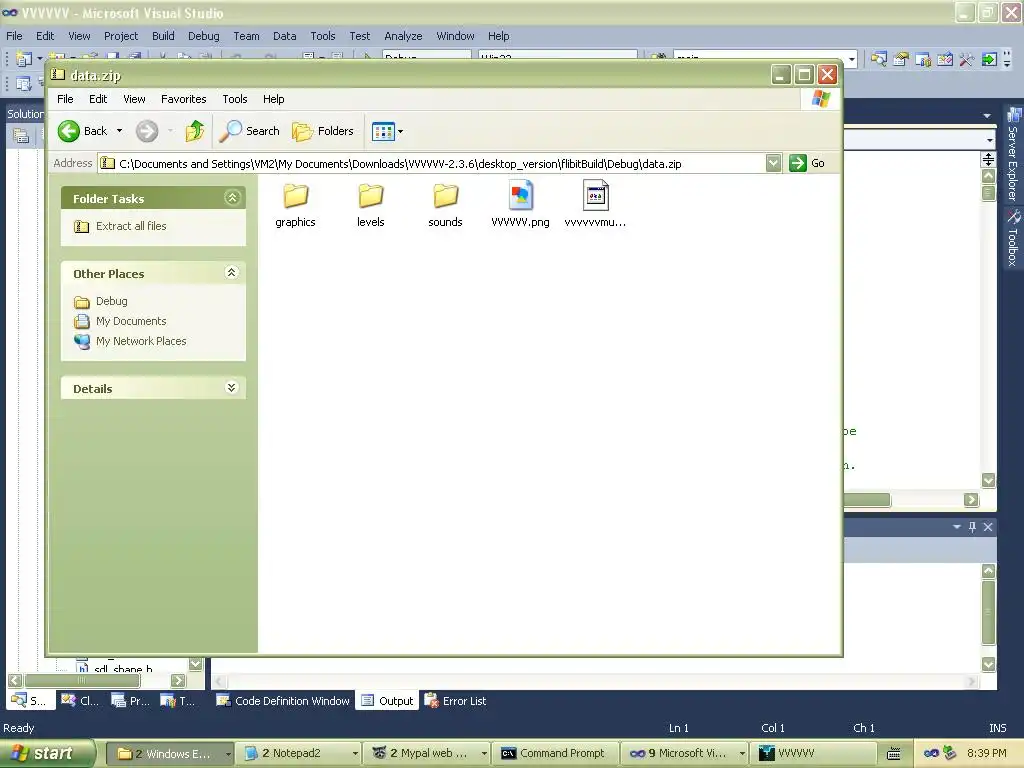Switch to Class View bottom tab
This screenshot has height=768, width=1024.
point(80,701)
